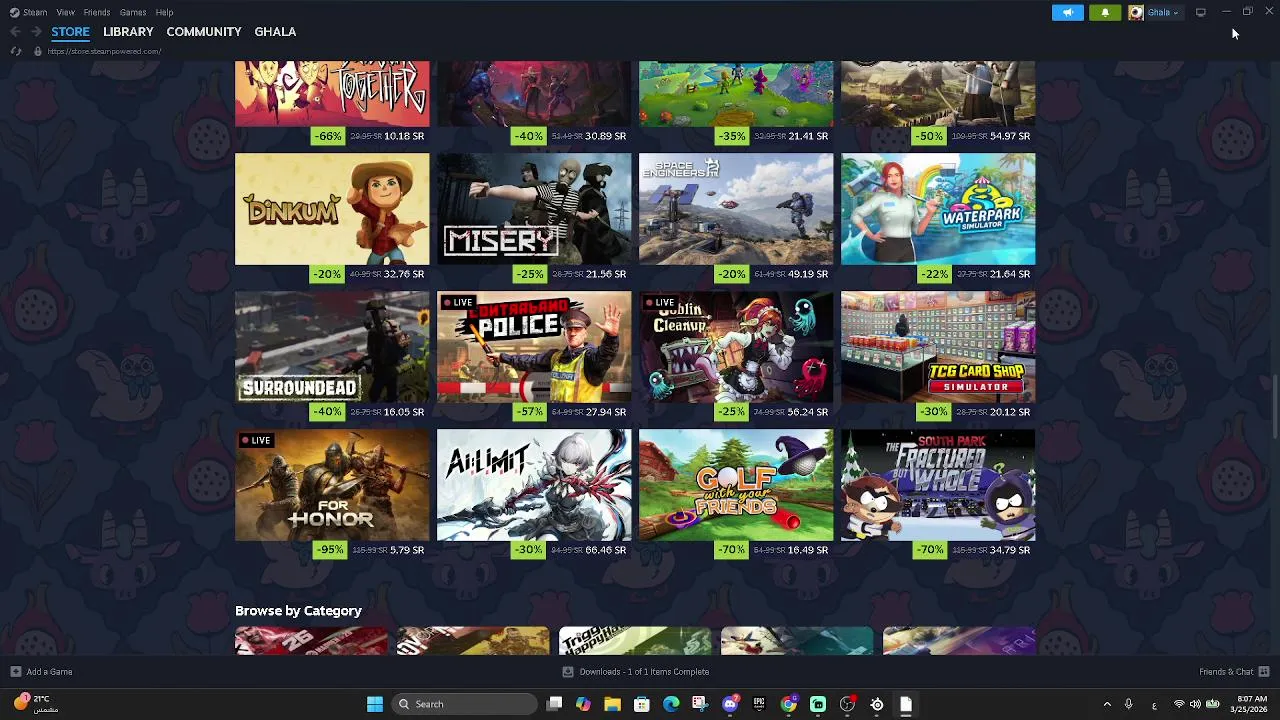Open volume control in the system tray
The height and width of the screenshot is (720, 1280).
coord(1195,704)
